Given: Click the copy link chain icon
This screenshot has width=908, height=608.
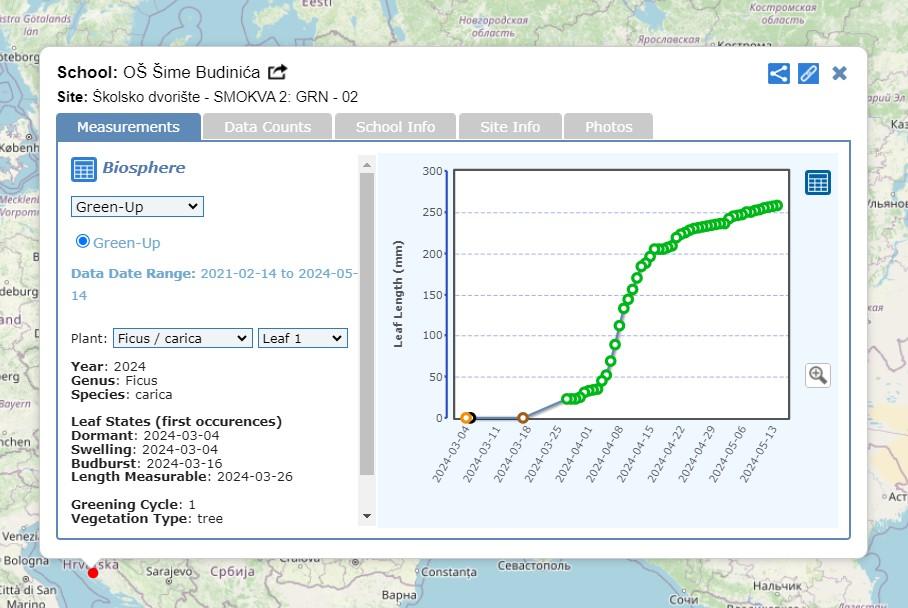Looking at the screenshot, I should [x=808, y=73].
